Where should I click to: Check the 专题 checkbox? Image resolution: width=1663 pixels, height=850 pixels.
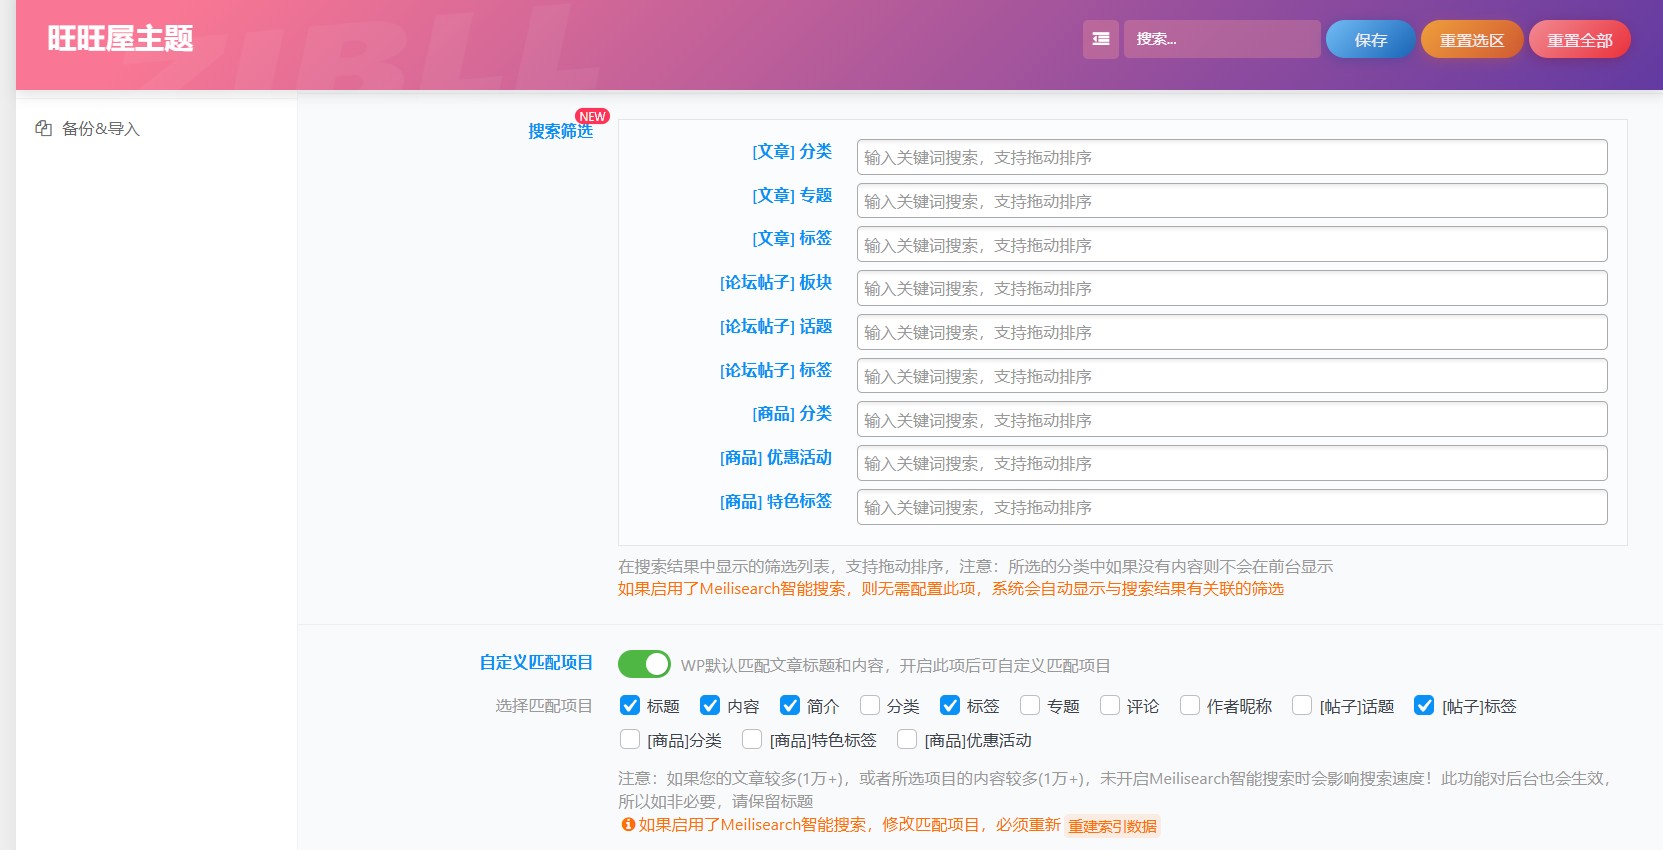(x=1030, y=705)
